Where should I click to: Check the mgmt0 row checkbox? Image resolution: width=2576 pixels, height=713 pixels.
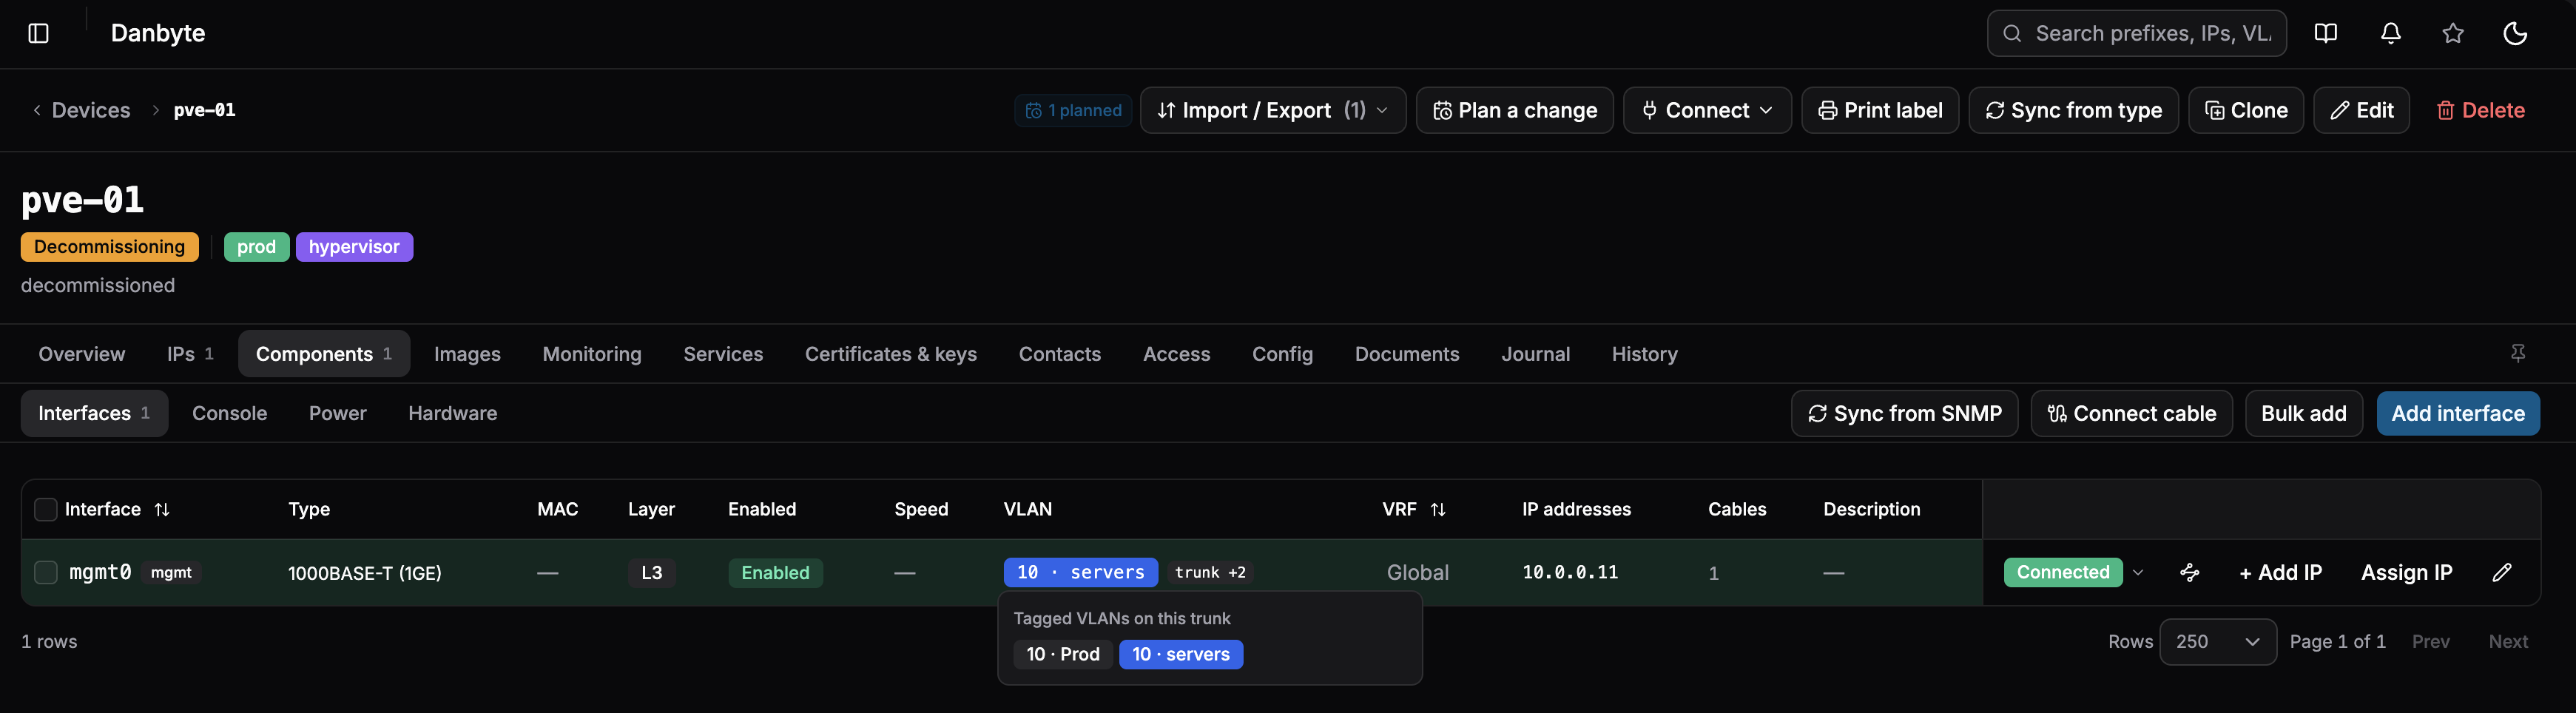point(46,572)
